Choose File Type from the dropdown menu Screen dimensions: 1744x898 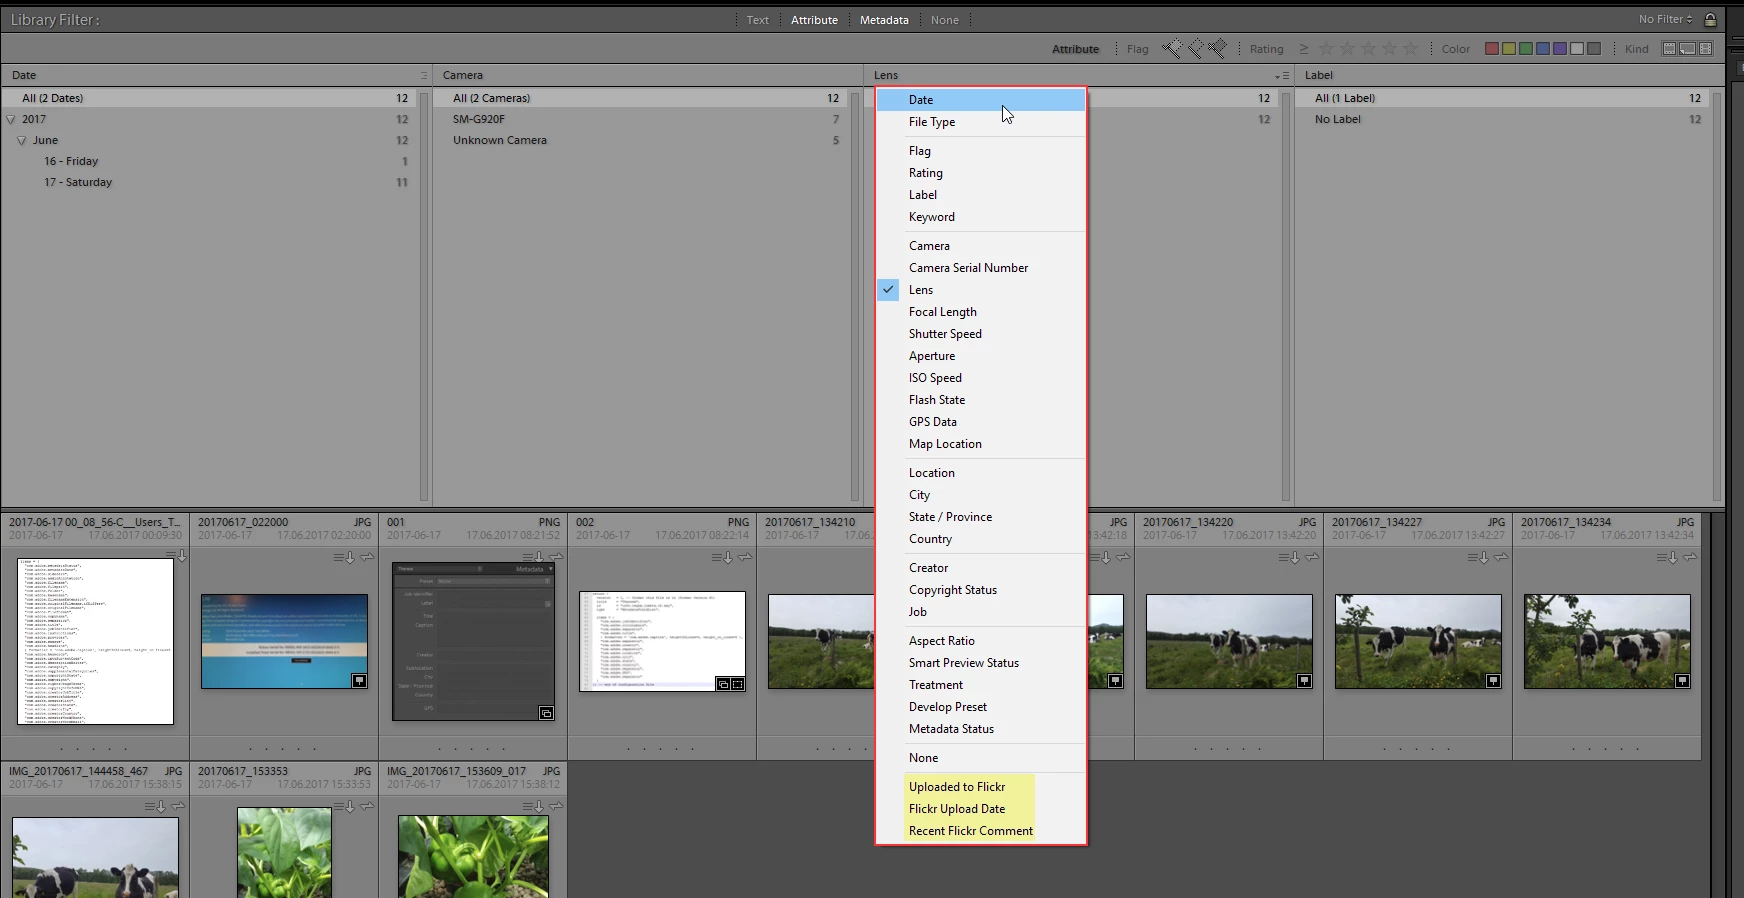[981, 122]
